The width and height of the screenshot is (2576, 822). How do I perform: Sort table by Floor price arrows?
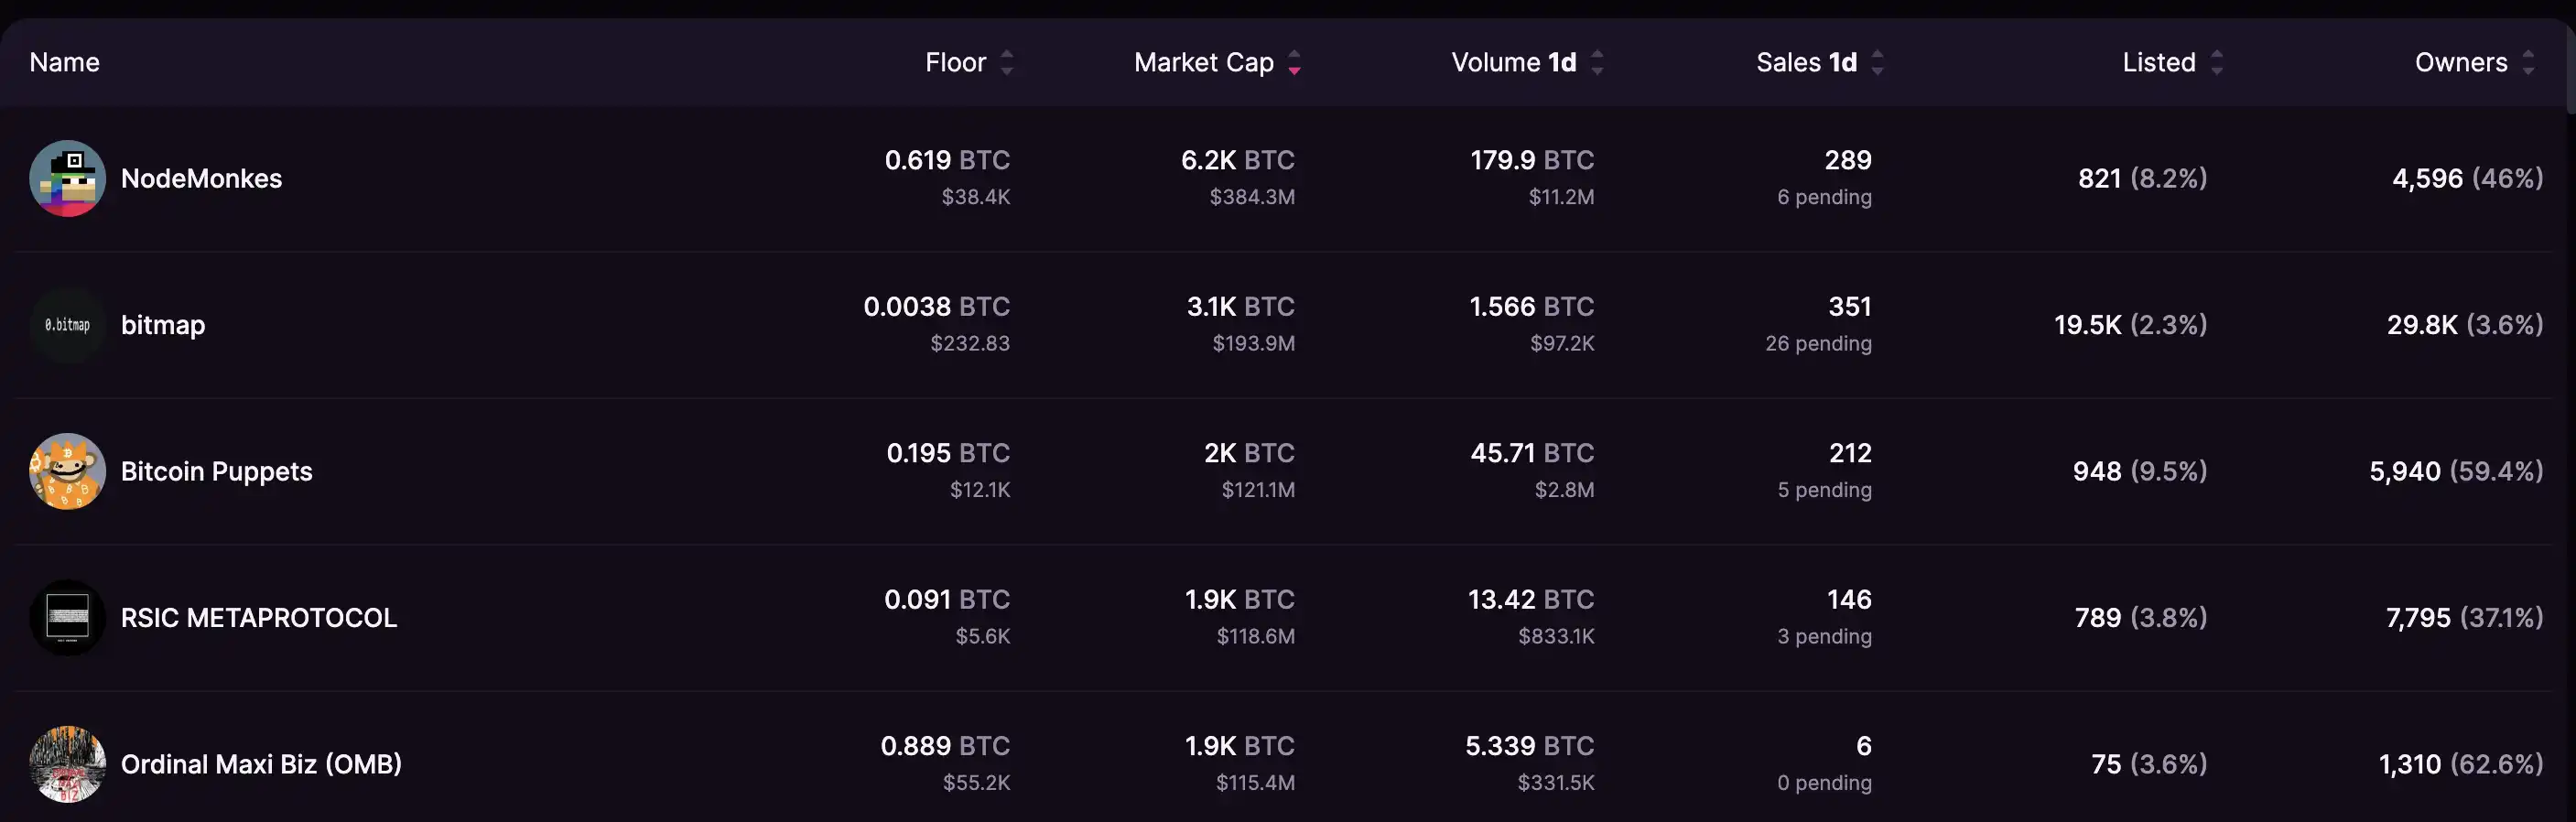pos(1007,63)
